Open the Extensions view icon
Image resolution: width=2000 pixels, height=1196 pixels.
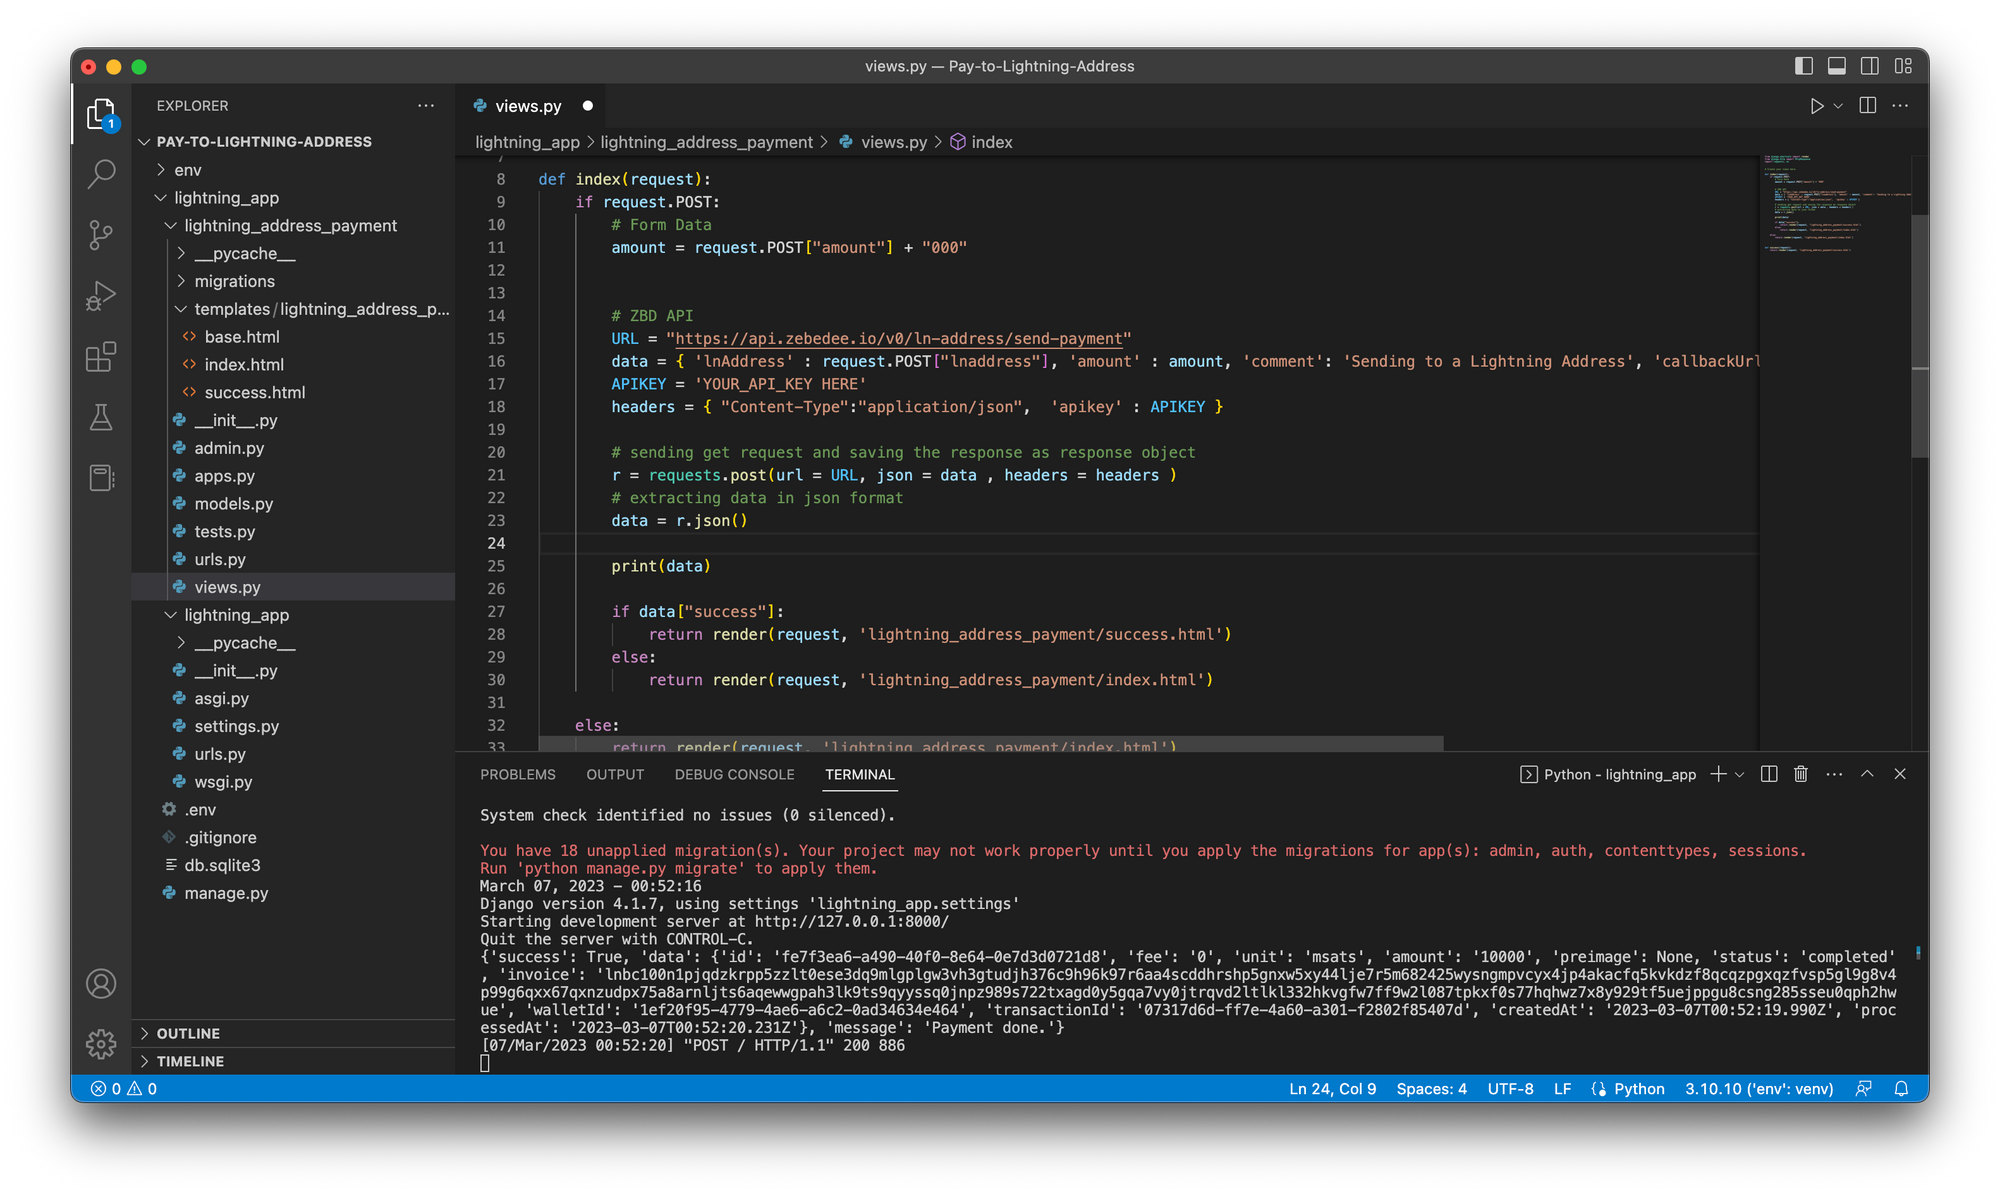pyautogui.click(x=101, y=357)
